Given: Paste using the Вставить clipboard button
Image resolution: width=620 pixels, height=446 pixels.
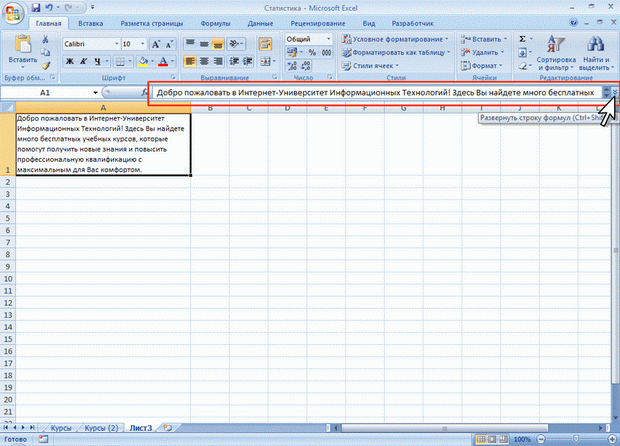Looking at the screenshot, I should [x=23, y=50].
